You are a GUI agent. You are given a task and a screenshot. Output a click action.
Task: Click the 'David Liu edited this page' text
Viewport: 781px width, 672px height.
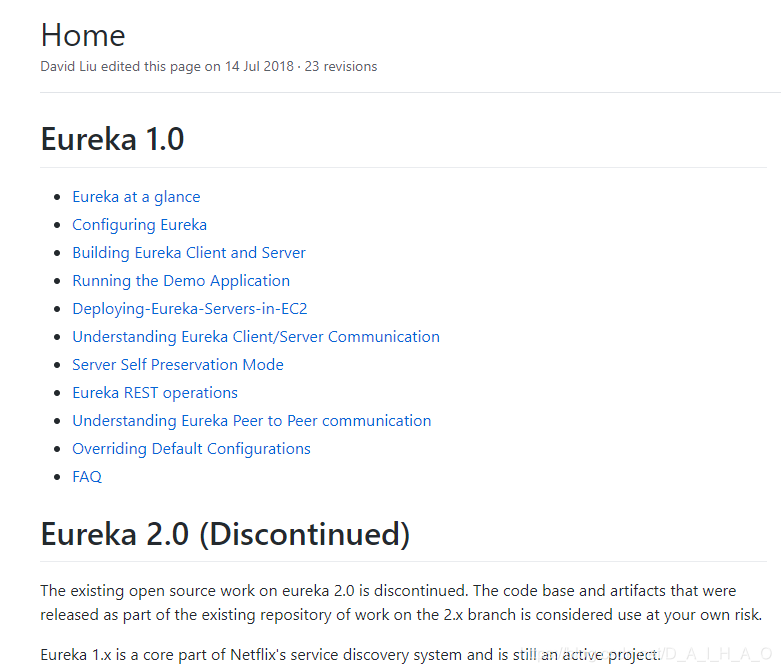tap(122, 66)
